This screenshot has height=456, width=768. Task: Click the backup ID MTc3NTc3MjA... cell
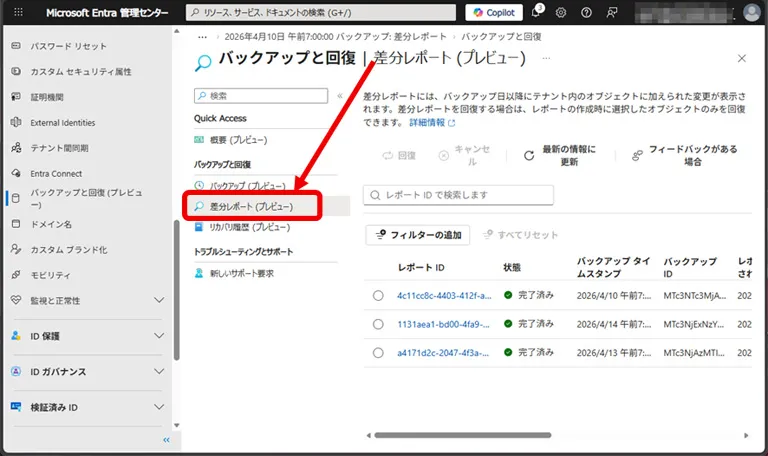click(x=695, y=295)
